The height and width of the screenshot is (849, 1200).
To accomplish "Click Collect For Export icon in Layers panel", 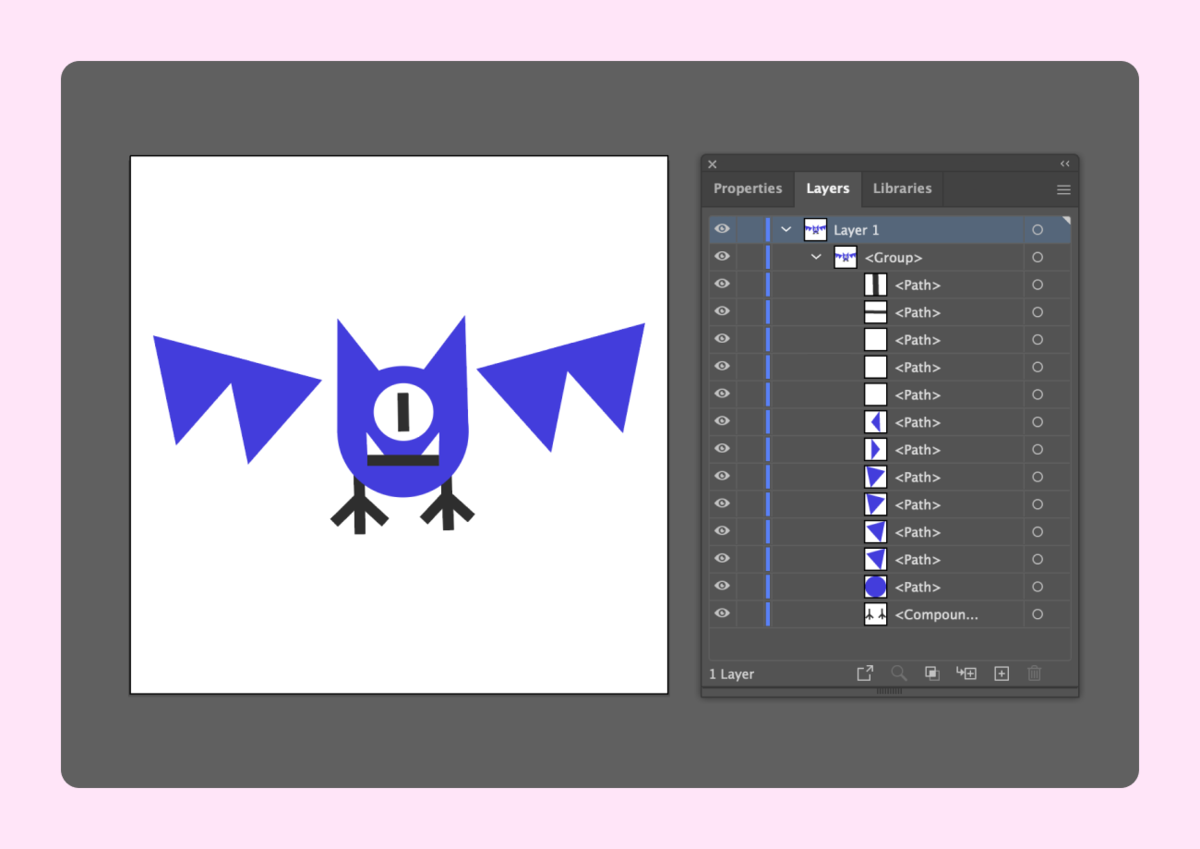I will click(865, 674).
